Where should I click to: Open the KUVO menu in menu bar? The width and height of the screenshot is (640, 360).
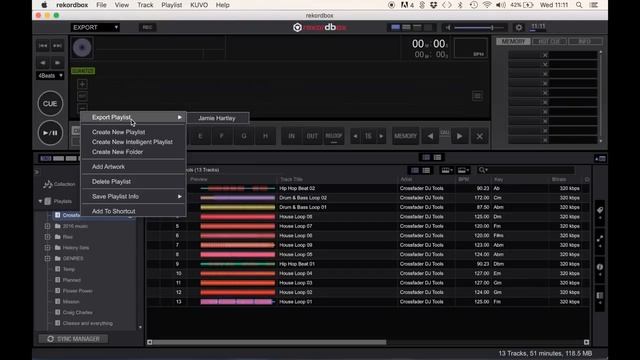coord(199,5)
